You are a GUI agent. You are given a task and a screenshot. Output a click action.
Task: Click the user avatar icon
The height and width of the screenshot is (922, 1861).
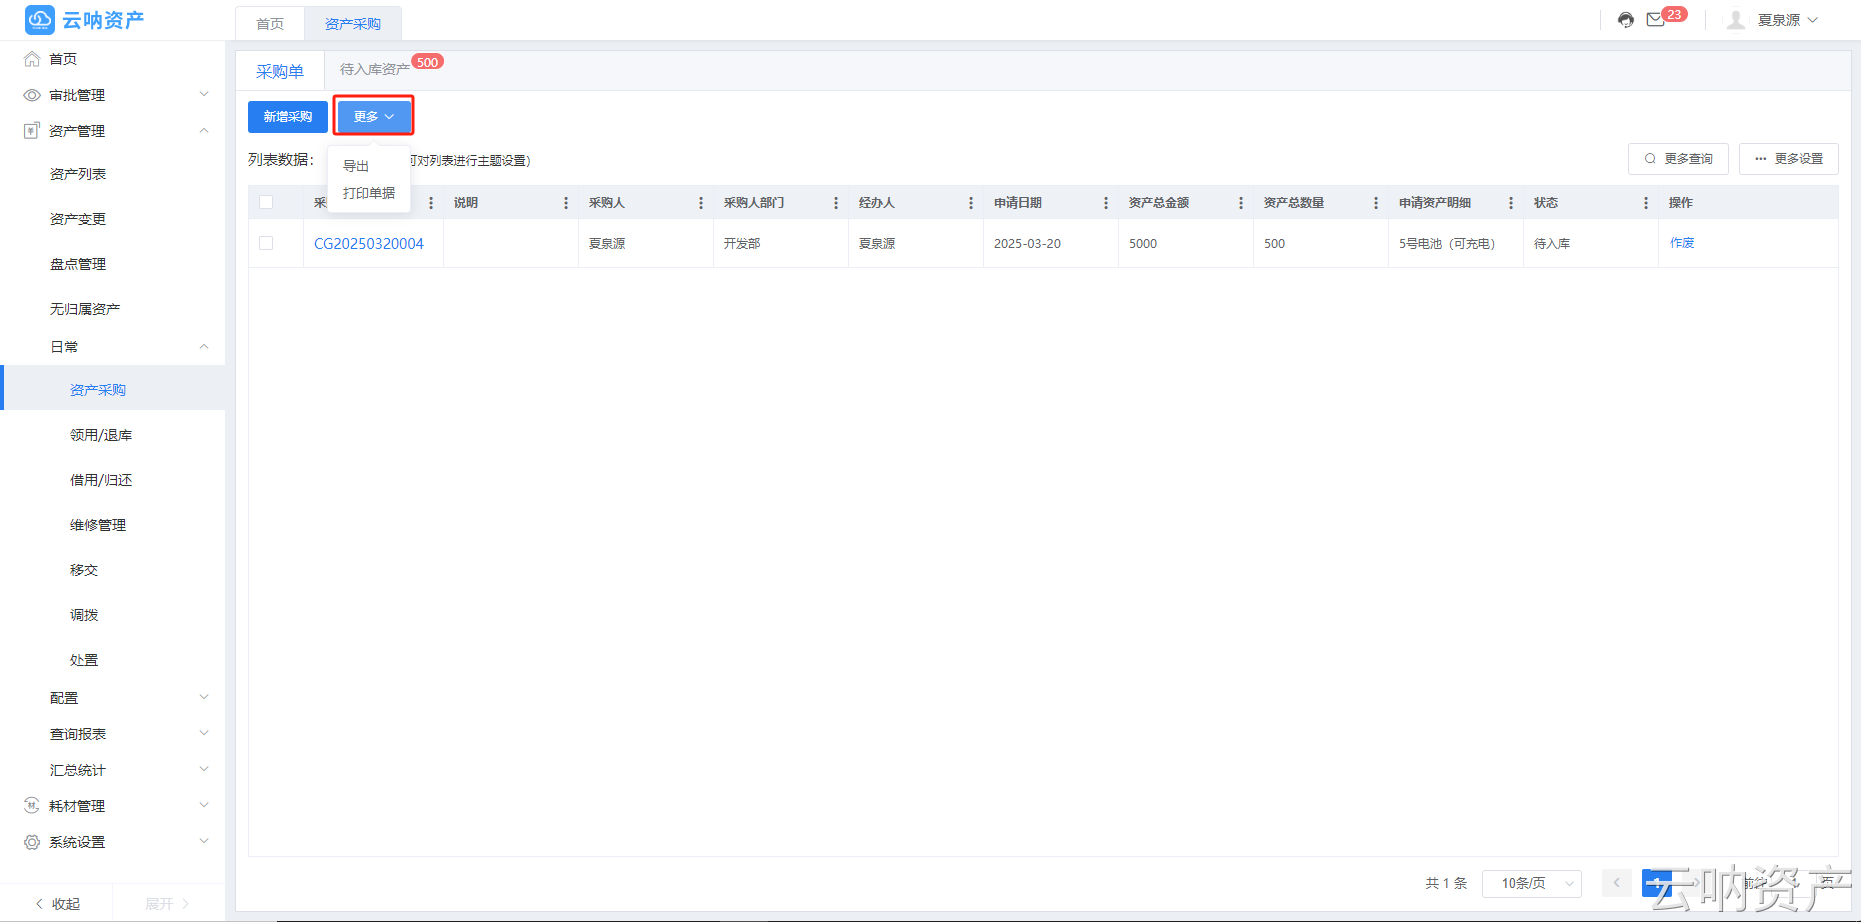pos(1736,20)
